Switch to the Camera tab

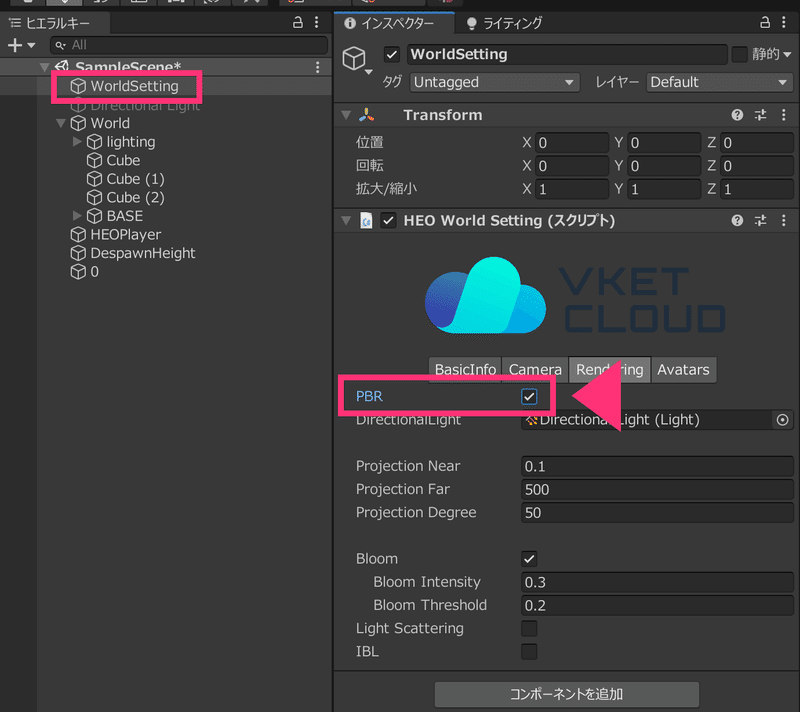coord(535,369)
